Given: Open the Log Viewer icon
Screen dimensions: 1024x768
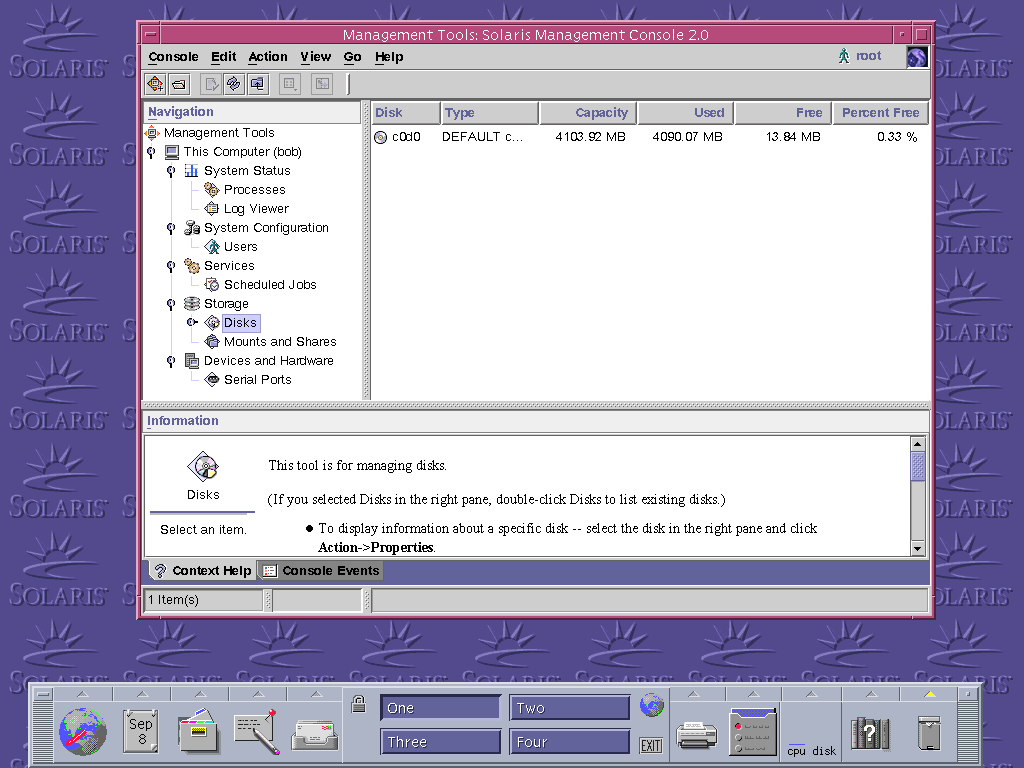Looking at the screenshot, I should (x=212, y=208).
